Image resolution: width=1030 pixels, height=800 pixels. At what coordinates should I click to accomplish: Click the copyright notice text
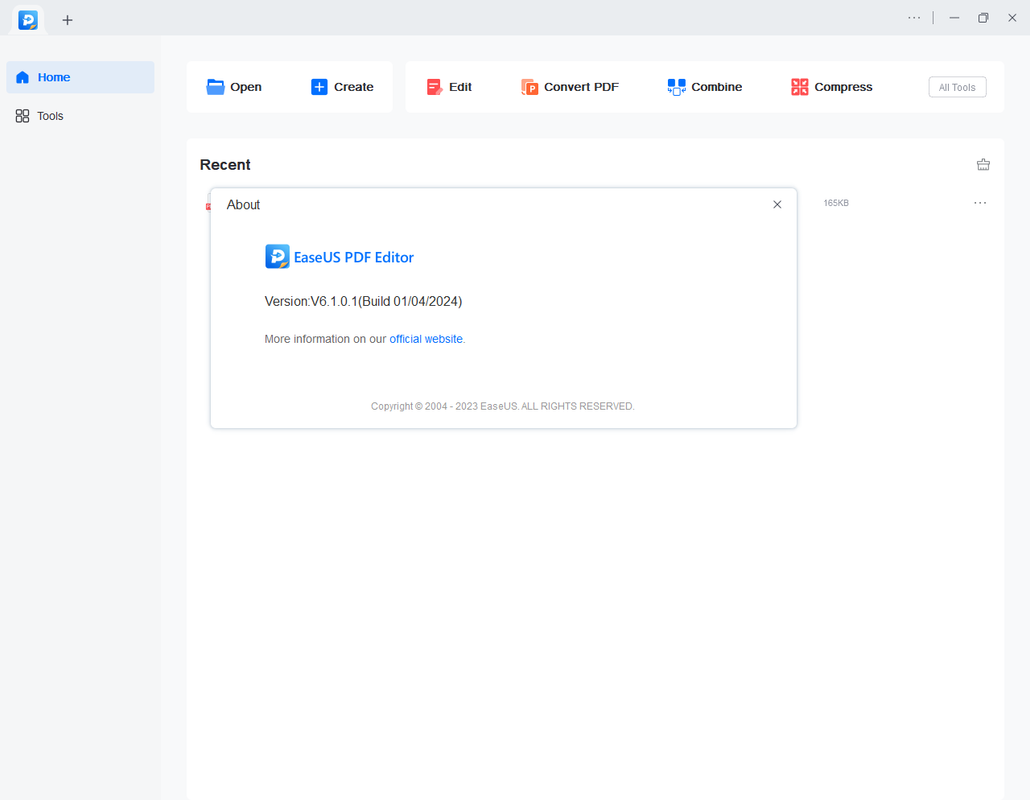pyautogui.click(x=503, y=407)
